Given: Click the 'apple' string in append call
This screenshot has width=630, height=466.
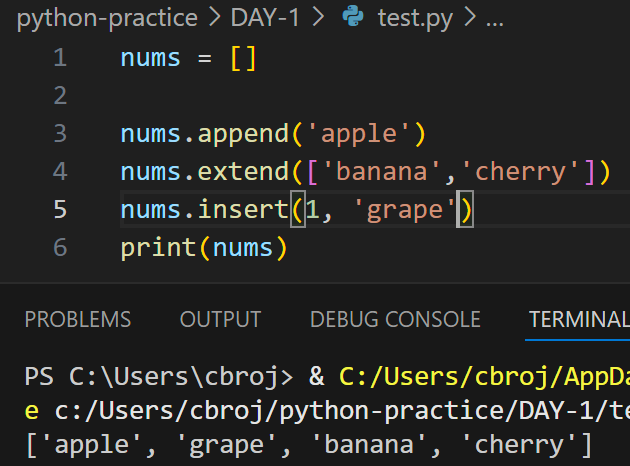Looking at the screenshot, I should 359,134.
